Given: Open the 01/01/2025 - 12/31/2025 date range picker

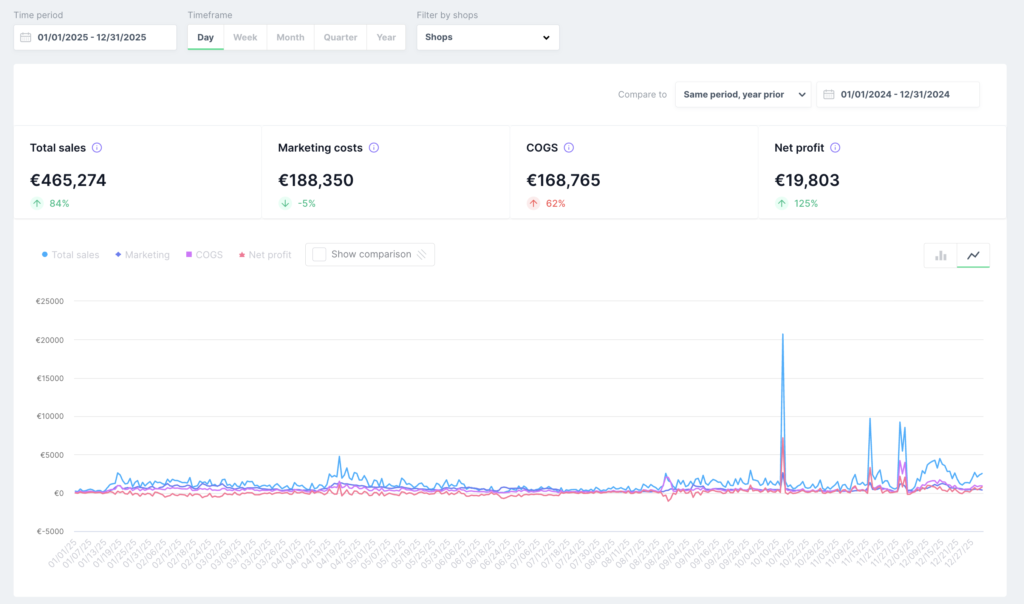Looking at the screenshot, I should coord(95,37).
